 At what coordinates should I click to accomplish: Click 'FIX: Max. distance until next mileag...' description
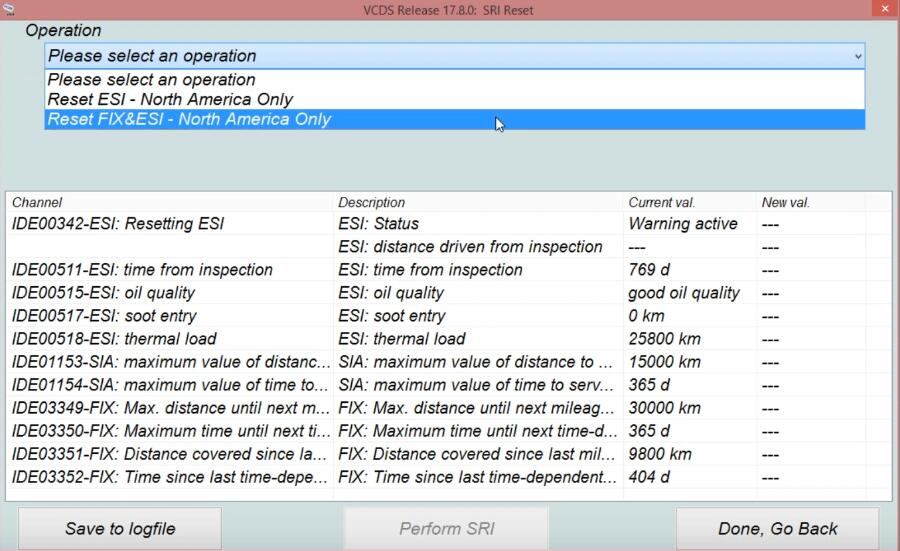pos(476,408)
